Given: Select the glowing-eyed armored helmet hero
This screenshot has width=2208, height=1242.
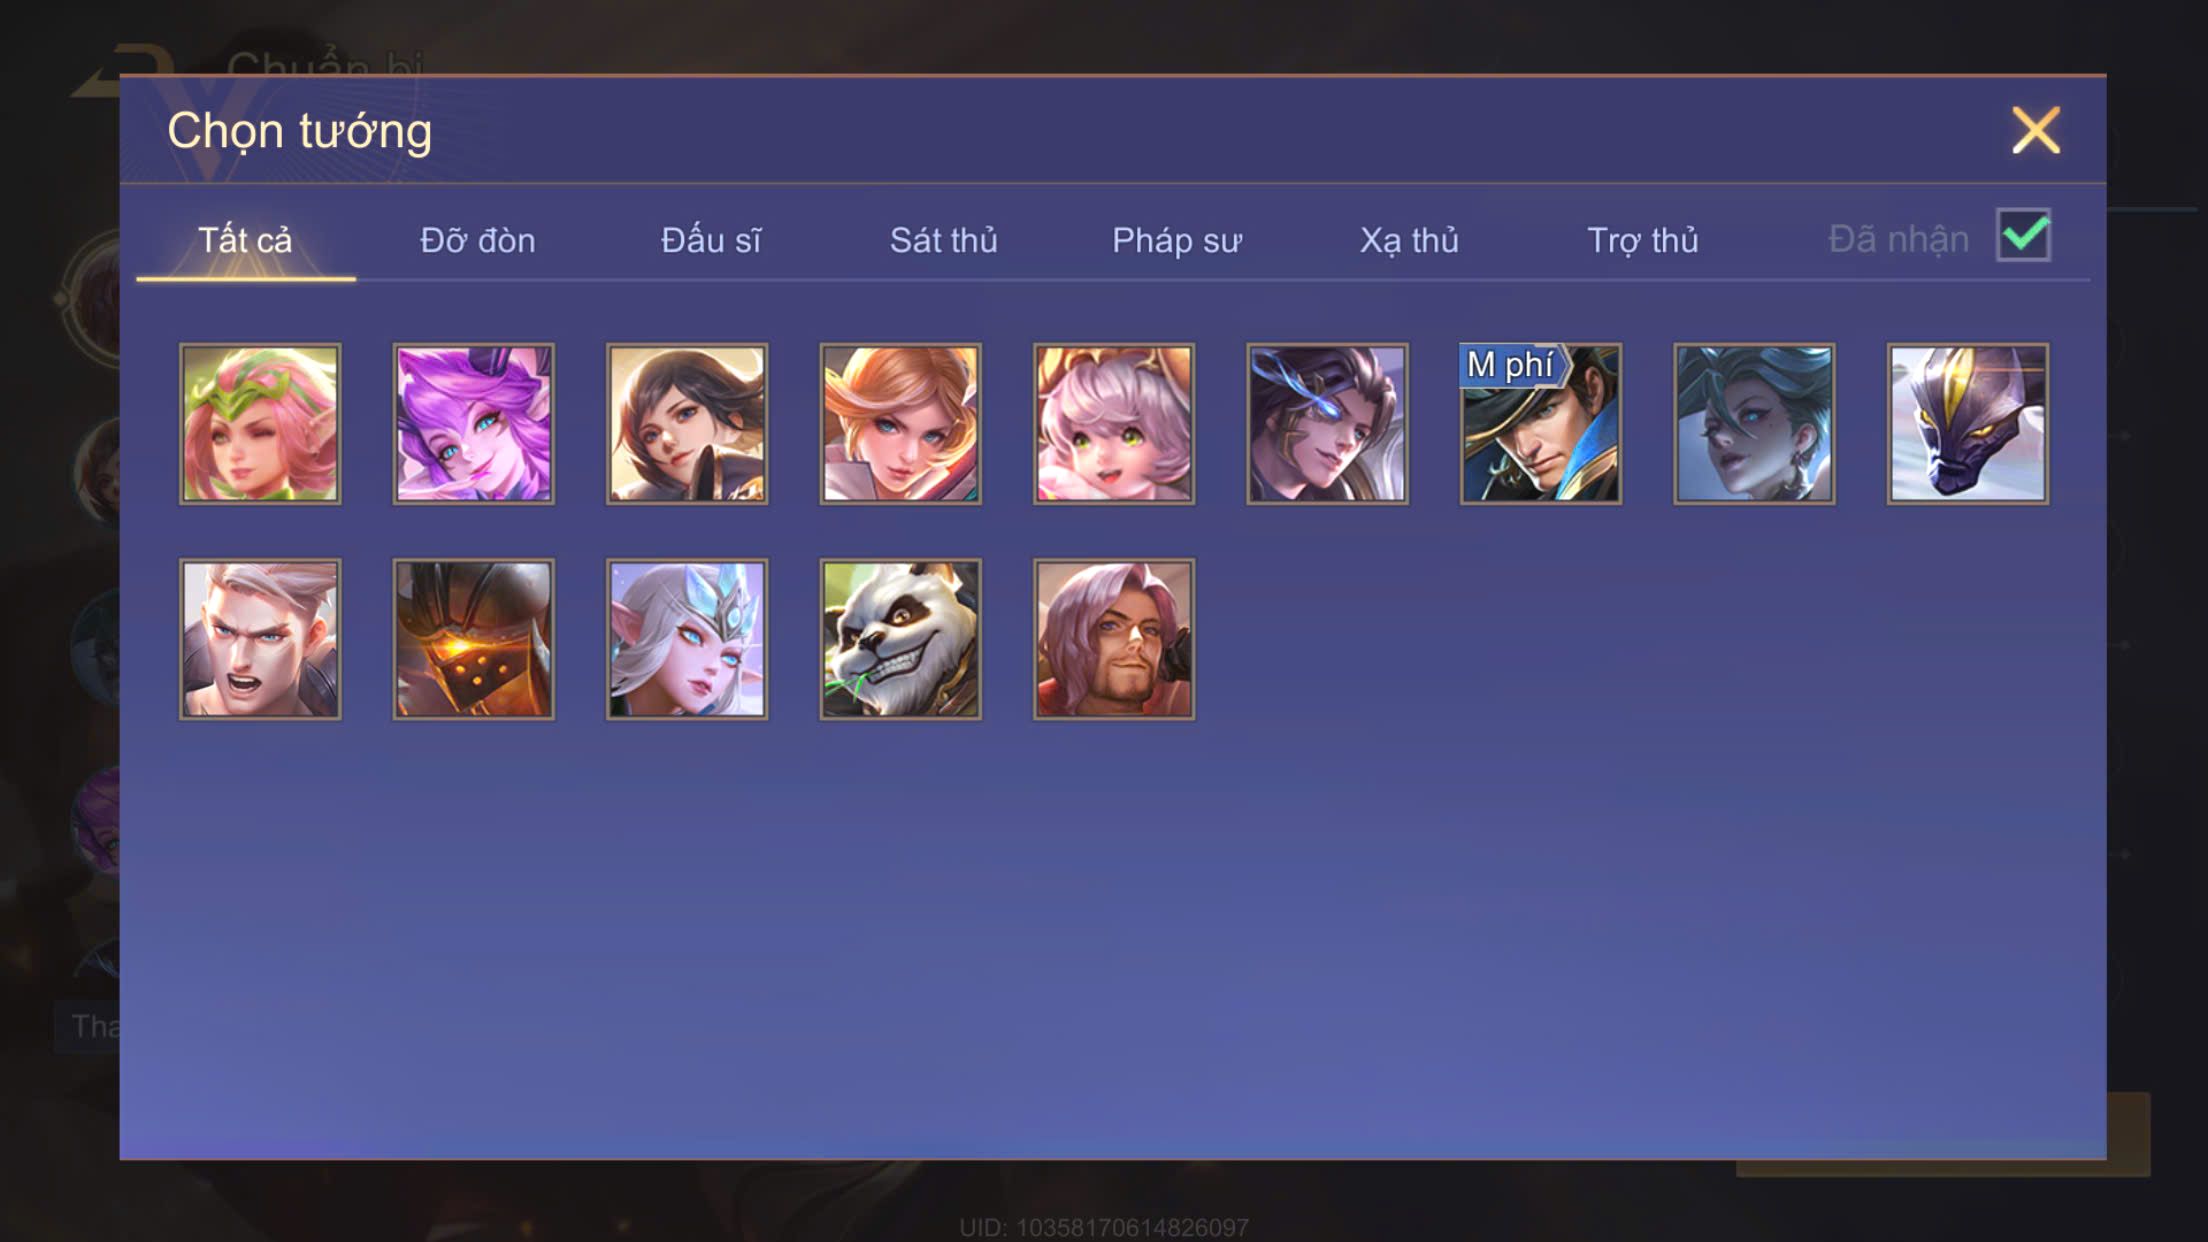Looking at the screenshot, I should 473,639.
